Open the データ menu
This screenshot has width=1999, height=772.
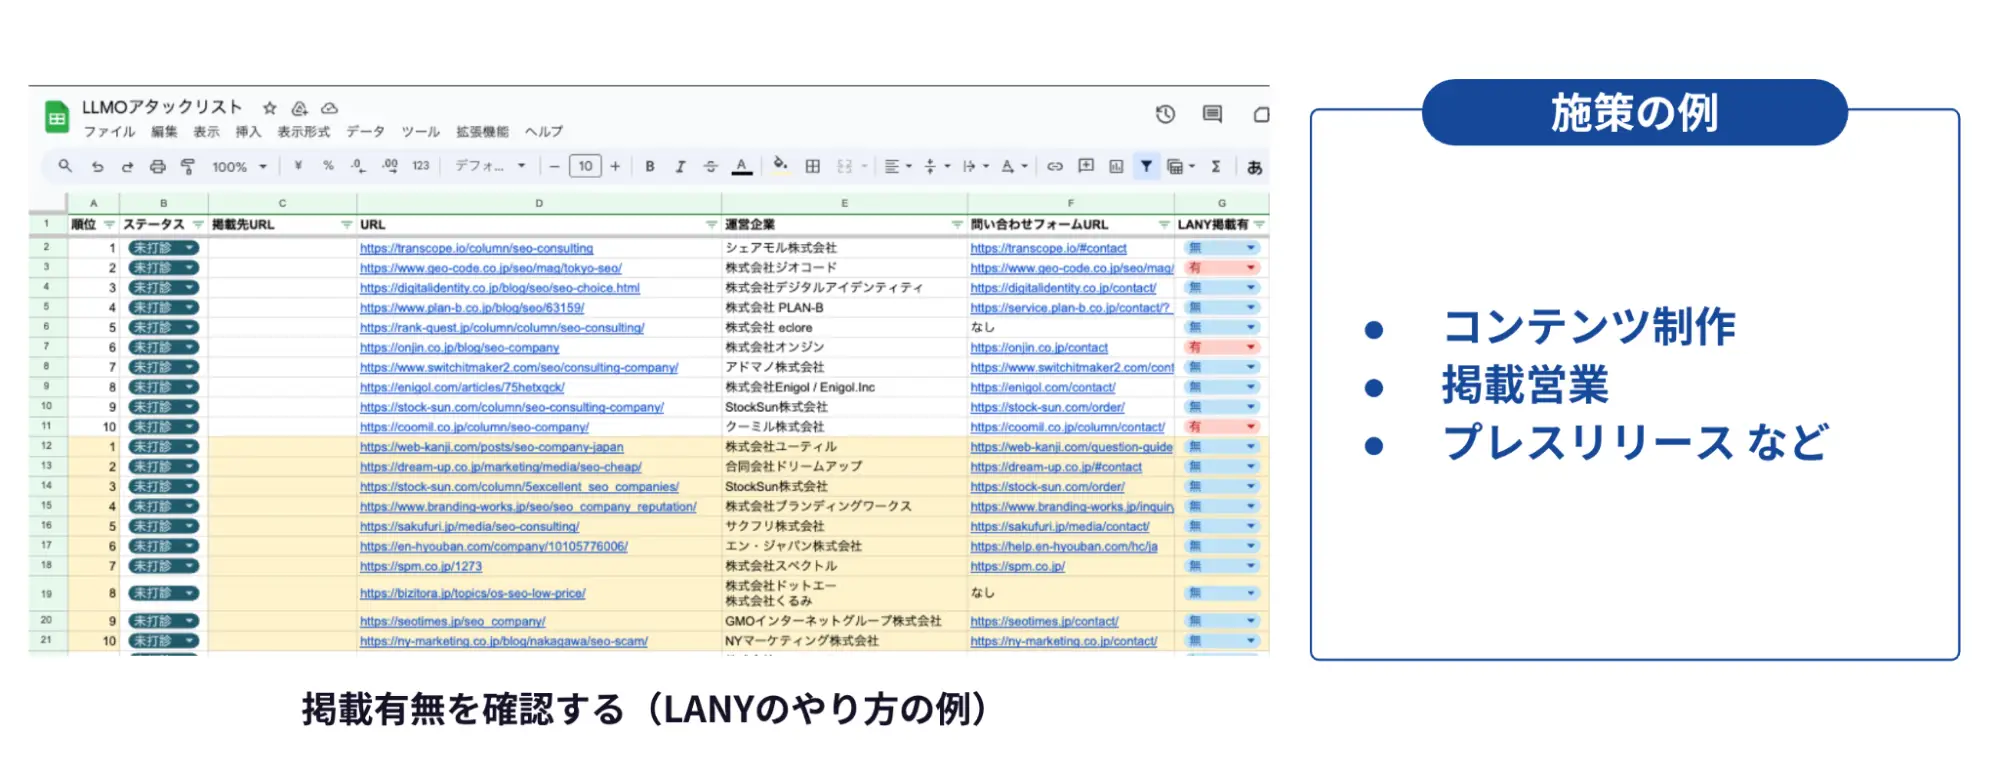point(365,132)
